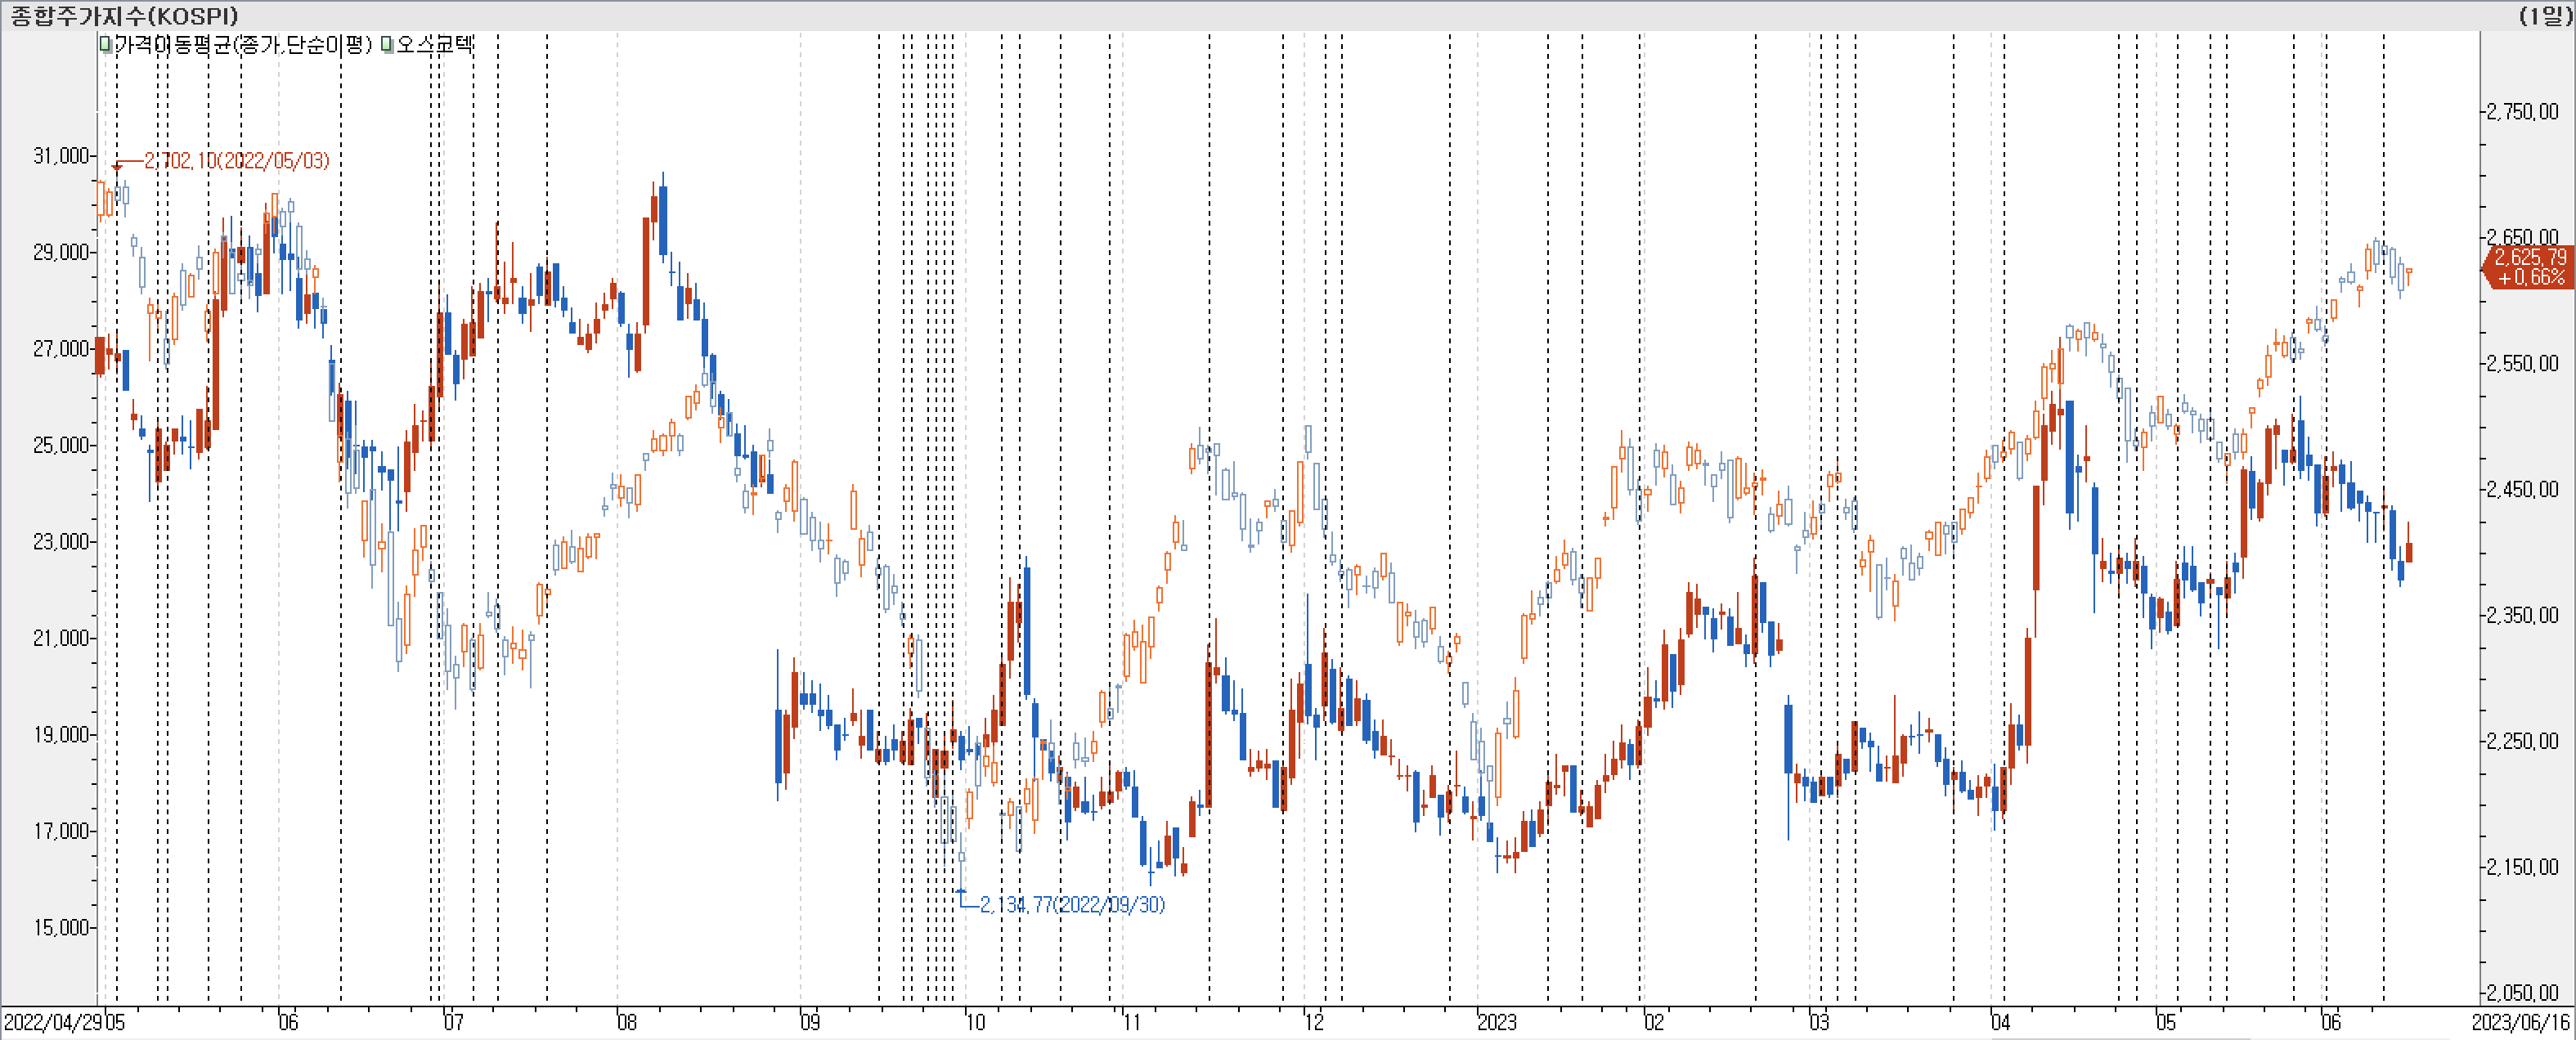Click the 가격이동평균 legend color box
This screenshot has height=1040, width=2576.
[x=105, y=44]
